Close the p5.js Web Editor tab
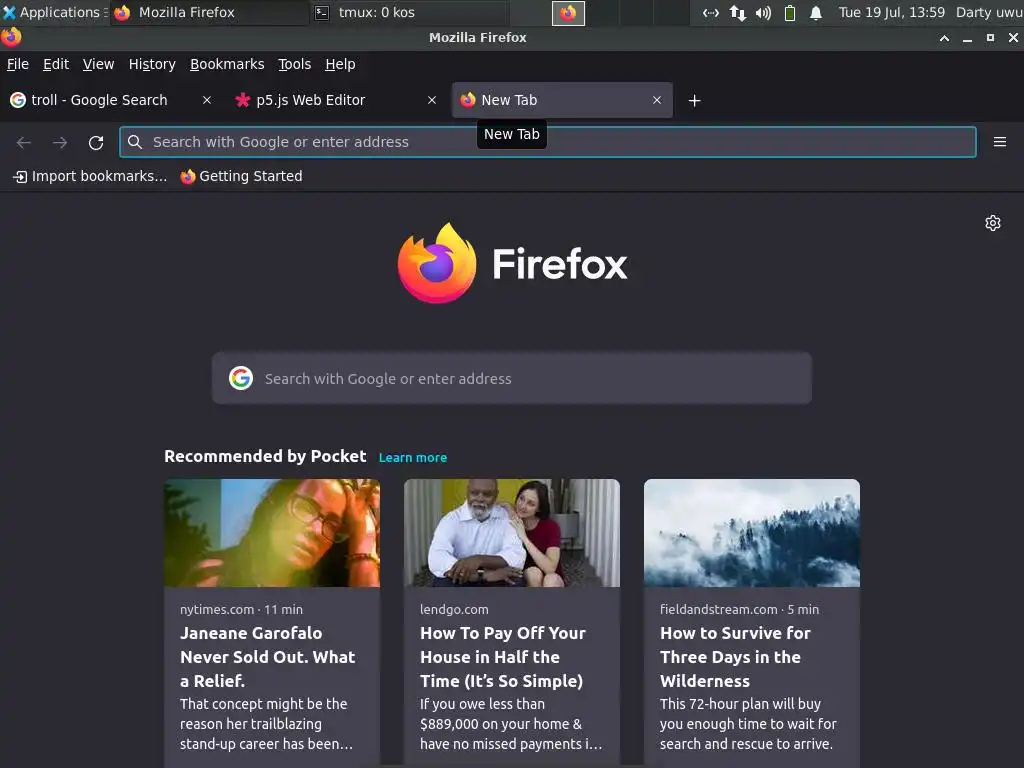The width and height of the screenshot is (1024, 768). 432,100
